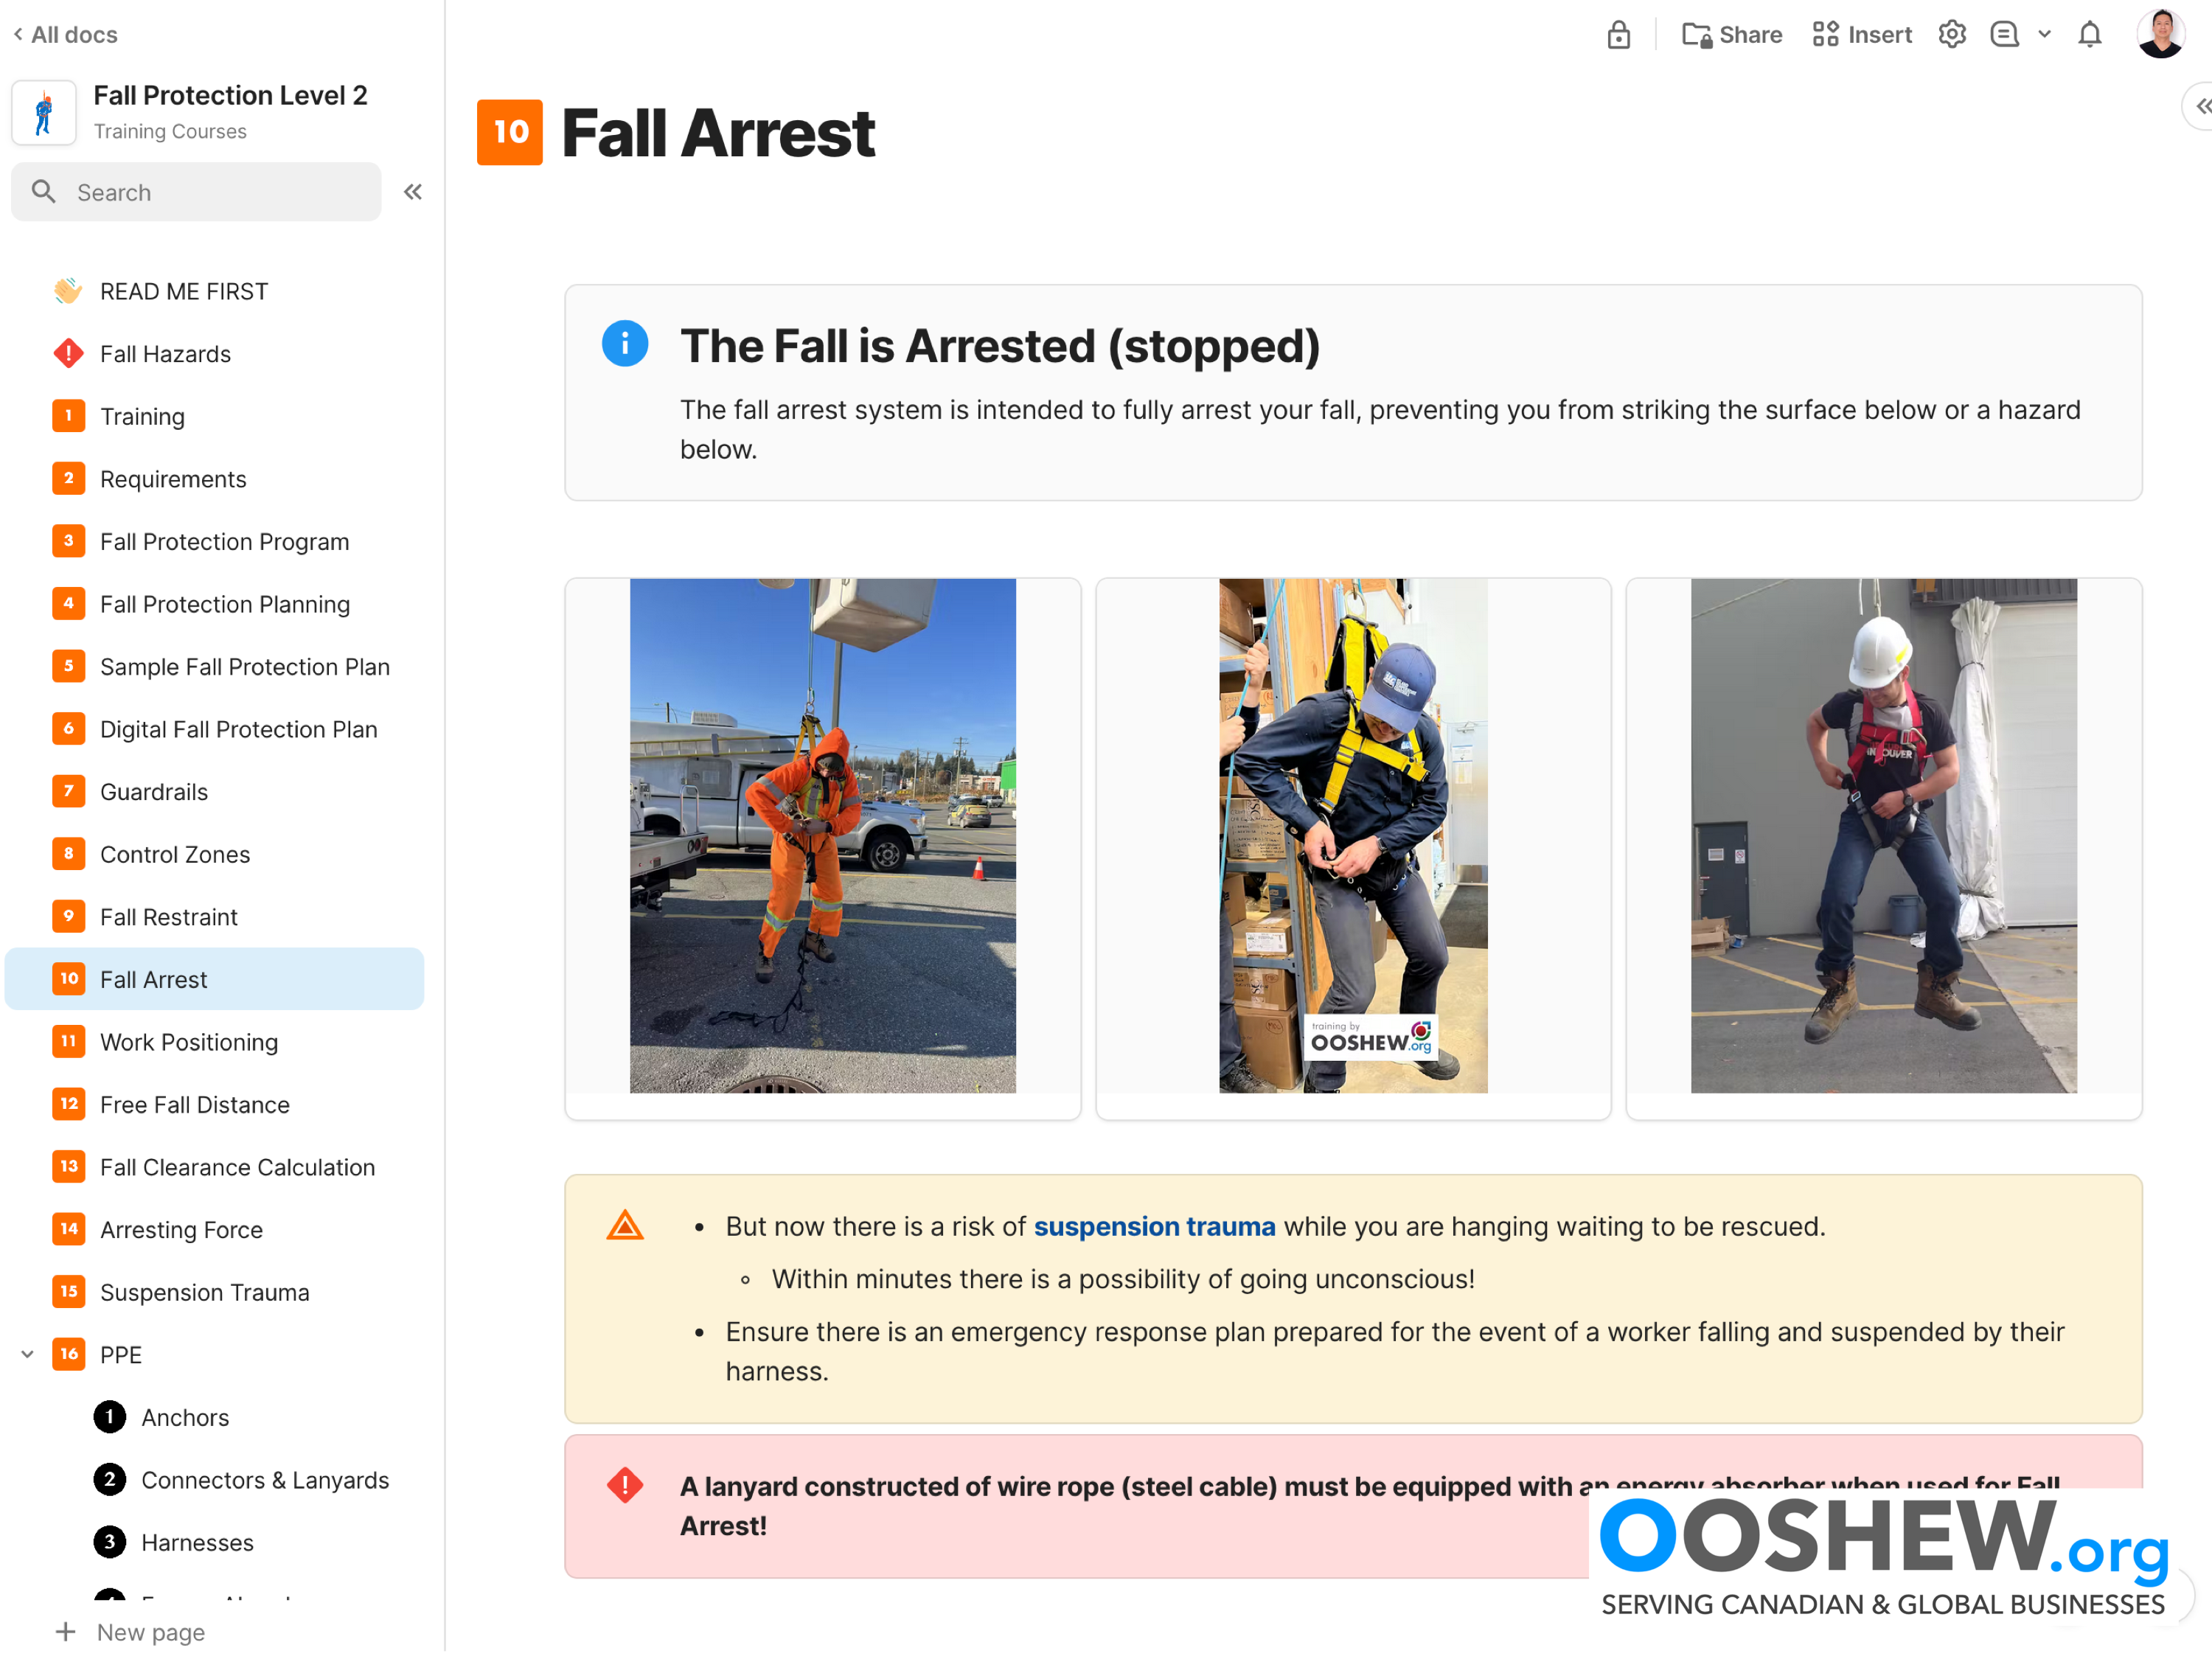Collapse the sidebar with double chevron
The height and width of the screenshot is (1659, 2212).
click(x=413, y=192)
